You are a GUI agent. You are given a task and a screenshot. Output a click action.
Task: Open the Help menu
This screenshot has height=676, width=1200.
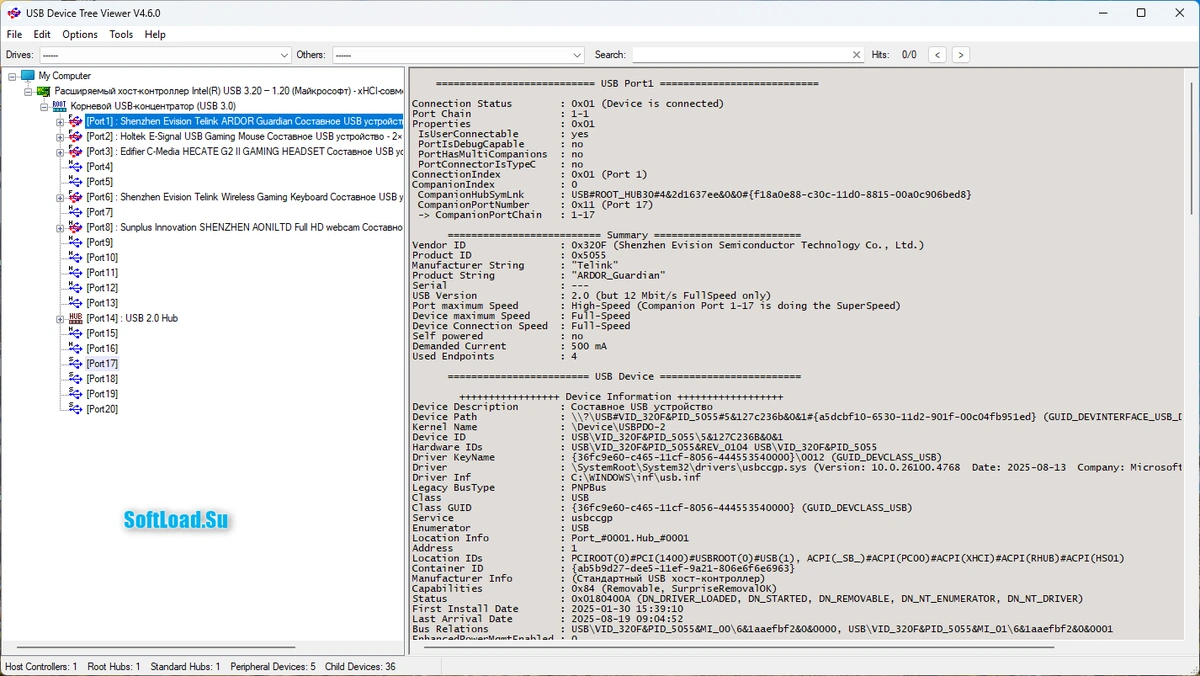pos(155,34)
